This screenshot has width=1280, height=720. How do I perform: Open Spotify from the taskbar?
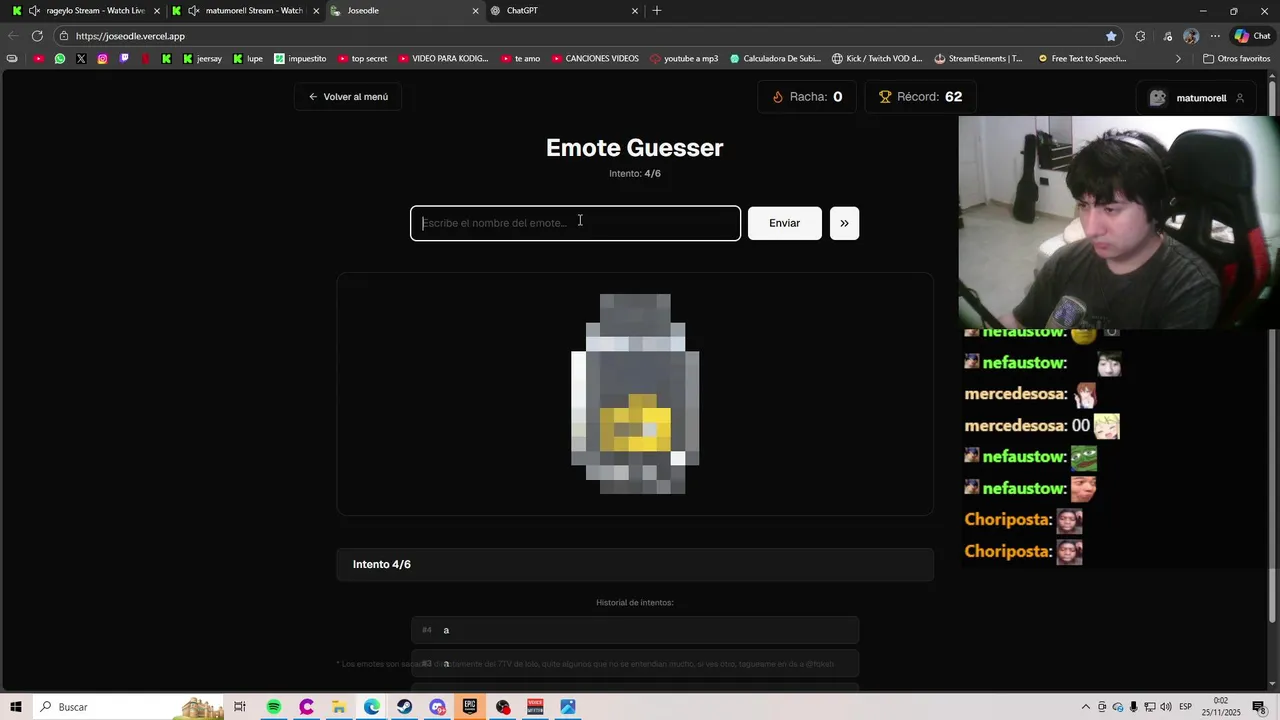coord(274,707)
